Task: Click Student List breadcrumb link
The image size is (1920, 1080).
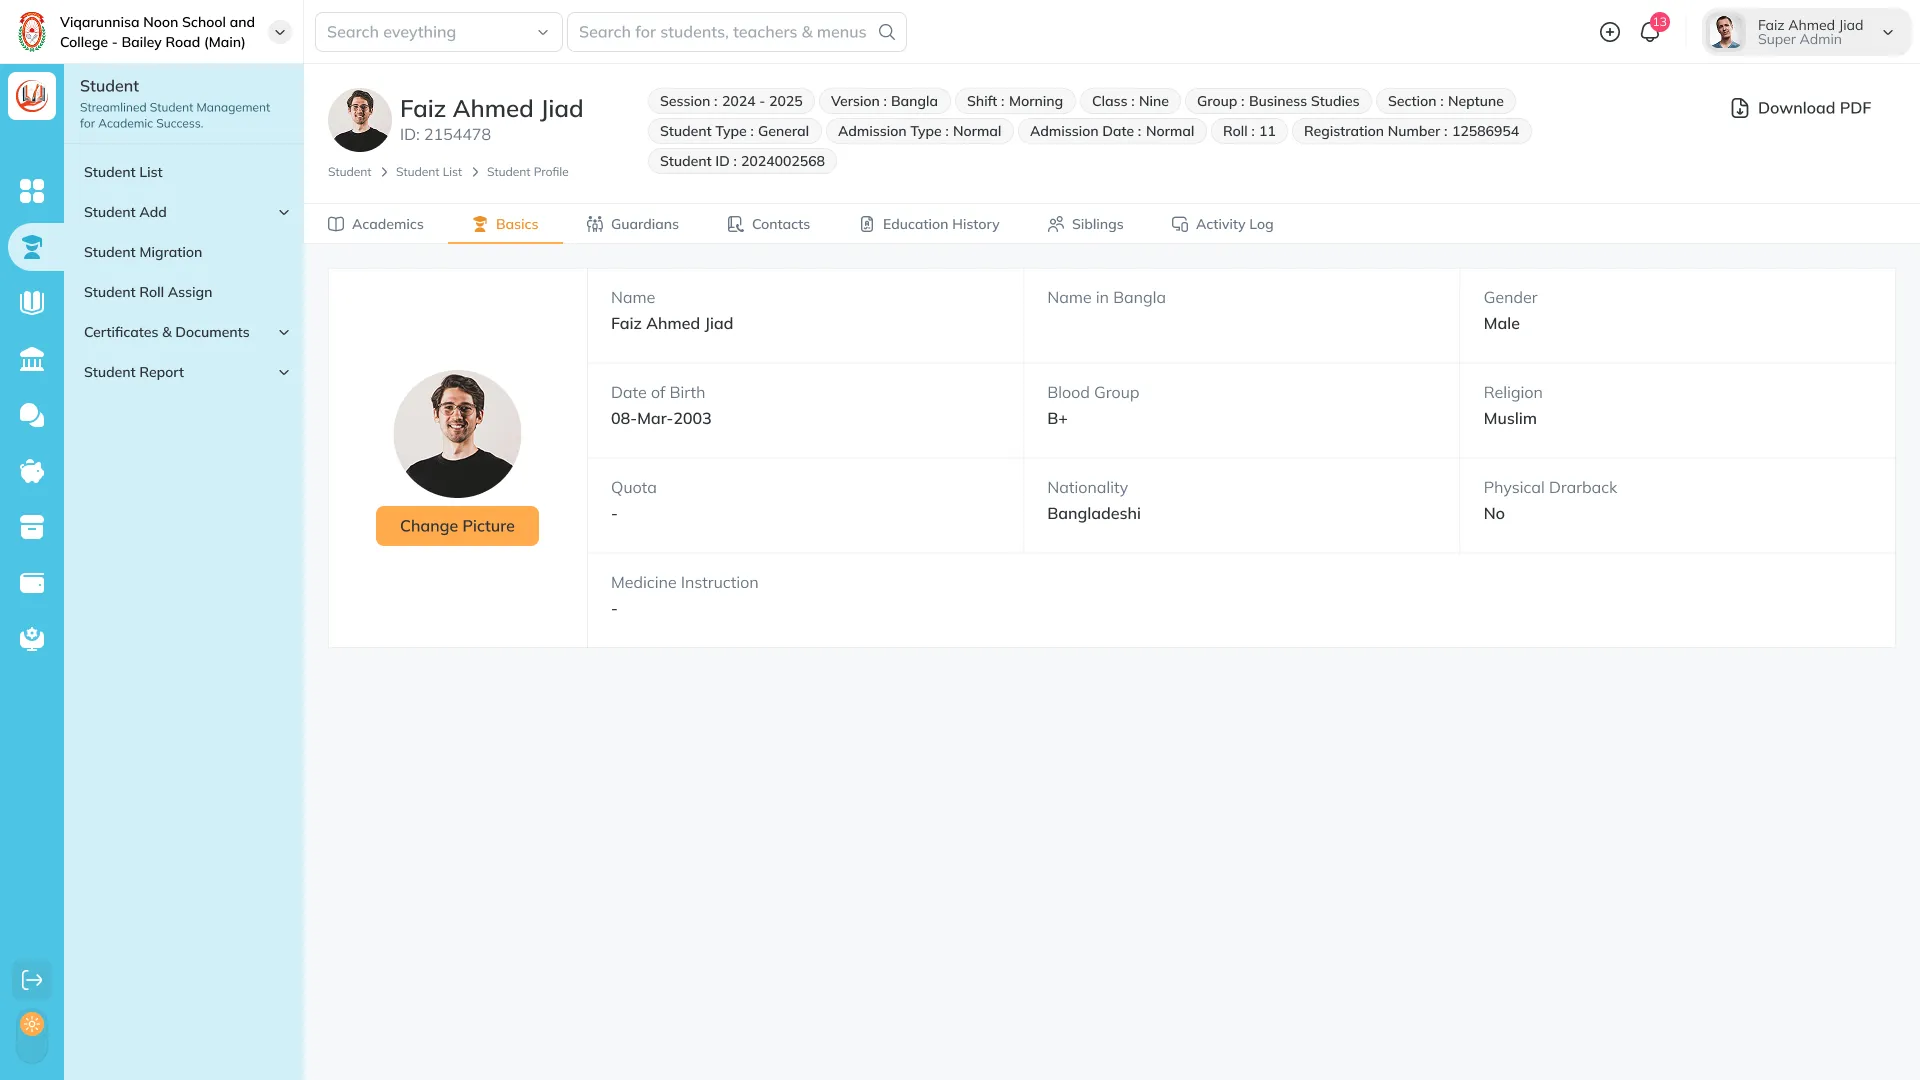Action: click(x=428, y=172)
